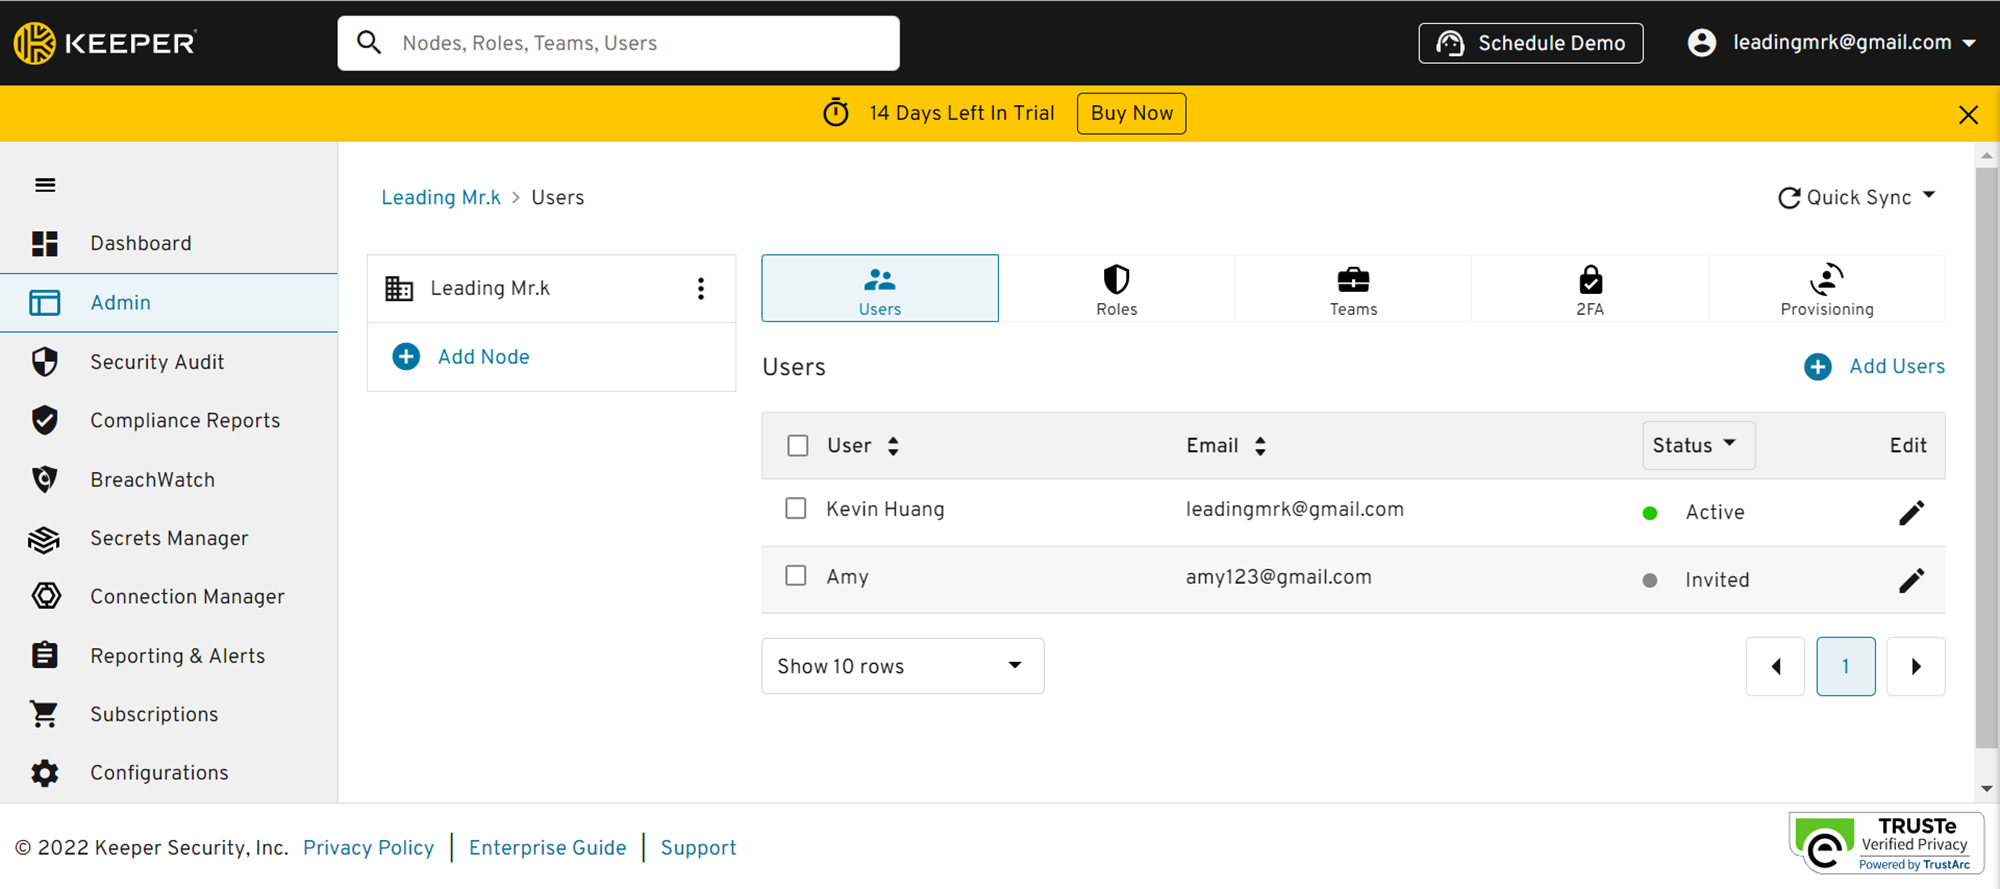
Task: Switch to the Teams tab
Action: (x=1353, y=289)
